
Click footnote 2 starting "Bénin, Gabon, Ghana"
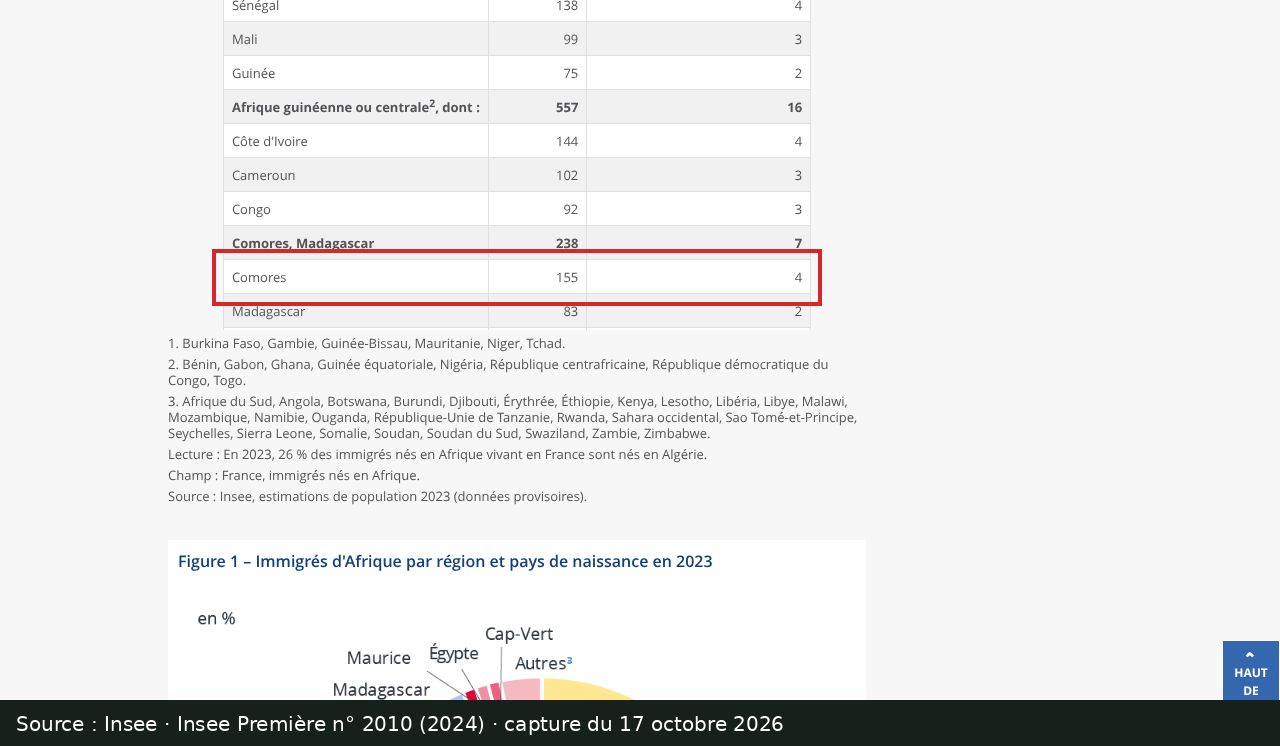pyautogui.click(x=498, y=372)
